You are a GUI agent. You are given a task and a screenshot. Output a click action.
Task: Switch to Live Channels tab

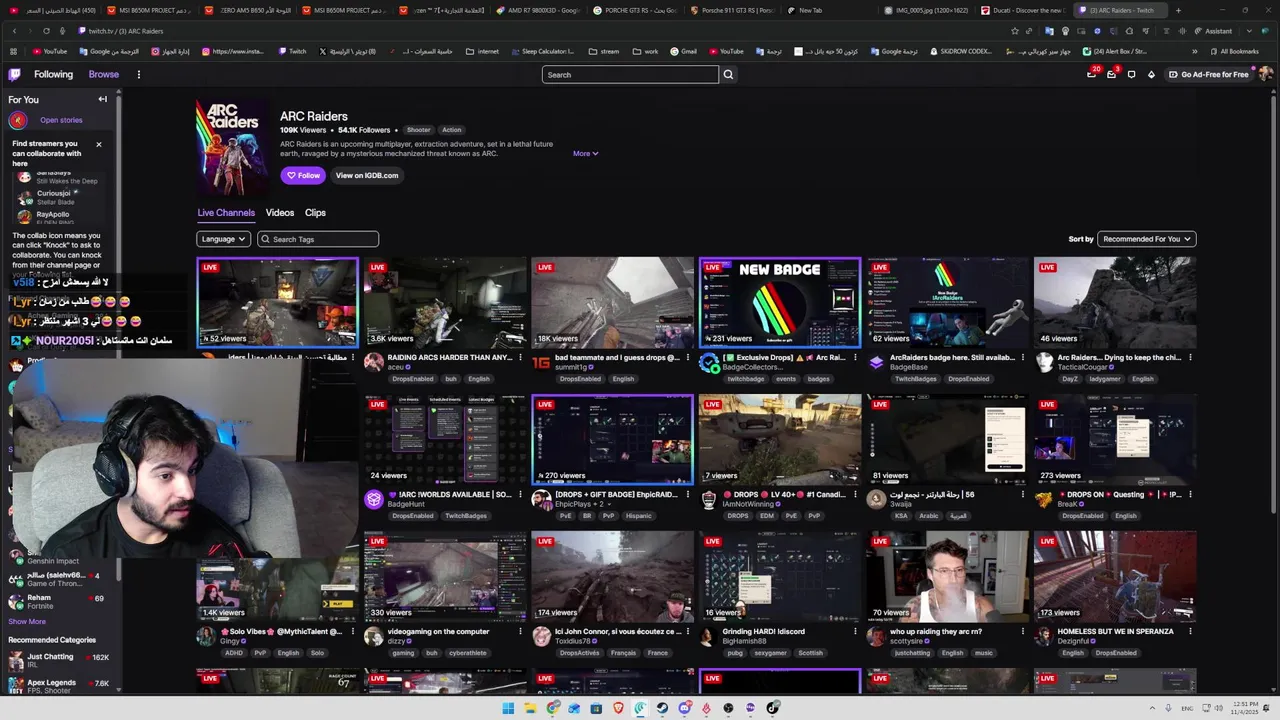point(226,212)
